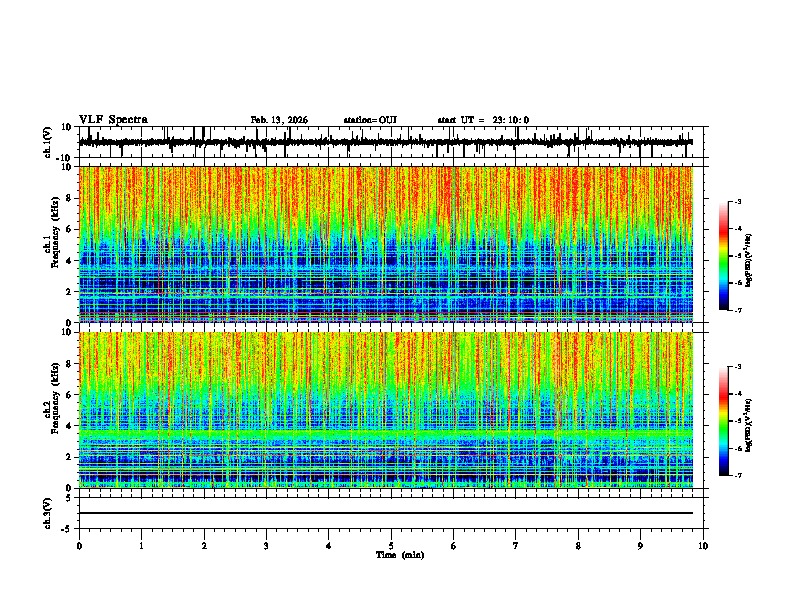The height and width of the screenshot is (612, 792).
Task: Click the "-10" tick on ch.1(V) axis
Action: (x=64, y=158)
